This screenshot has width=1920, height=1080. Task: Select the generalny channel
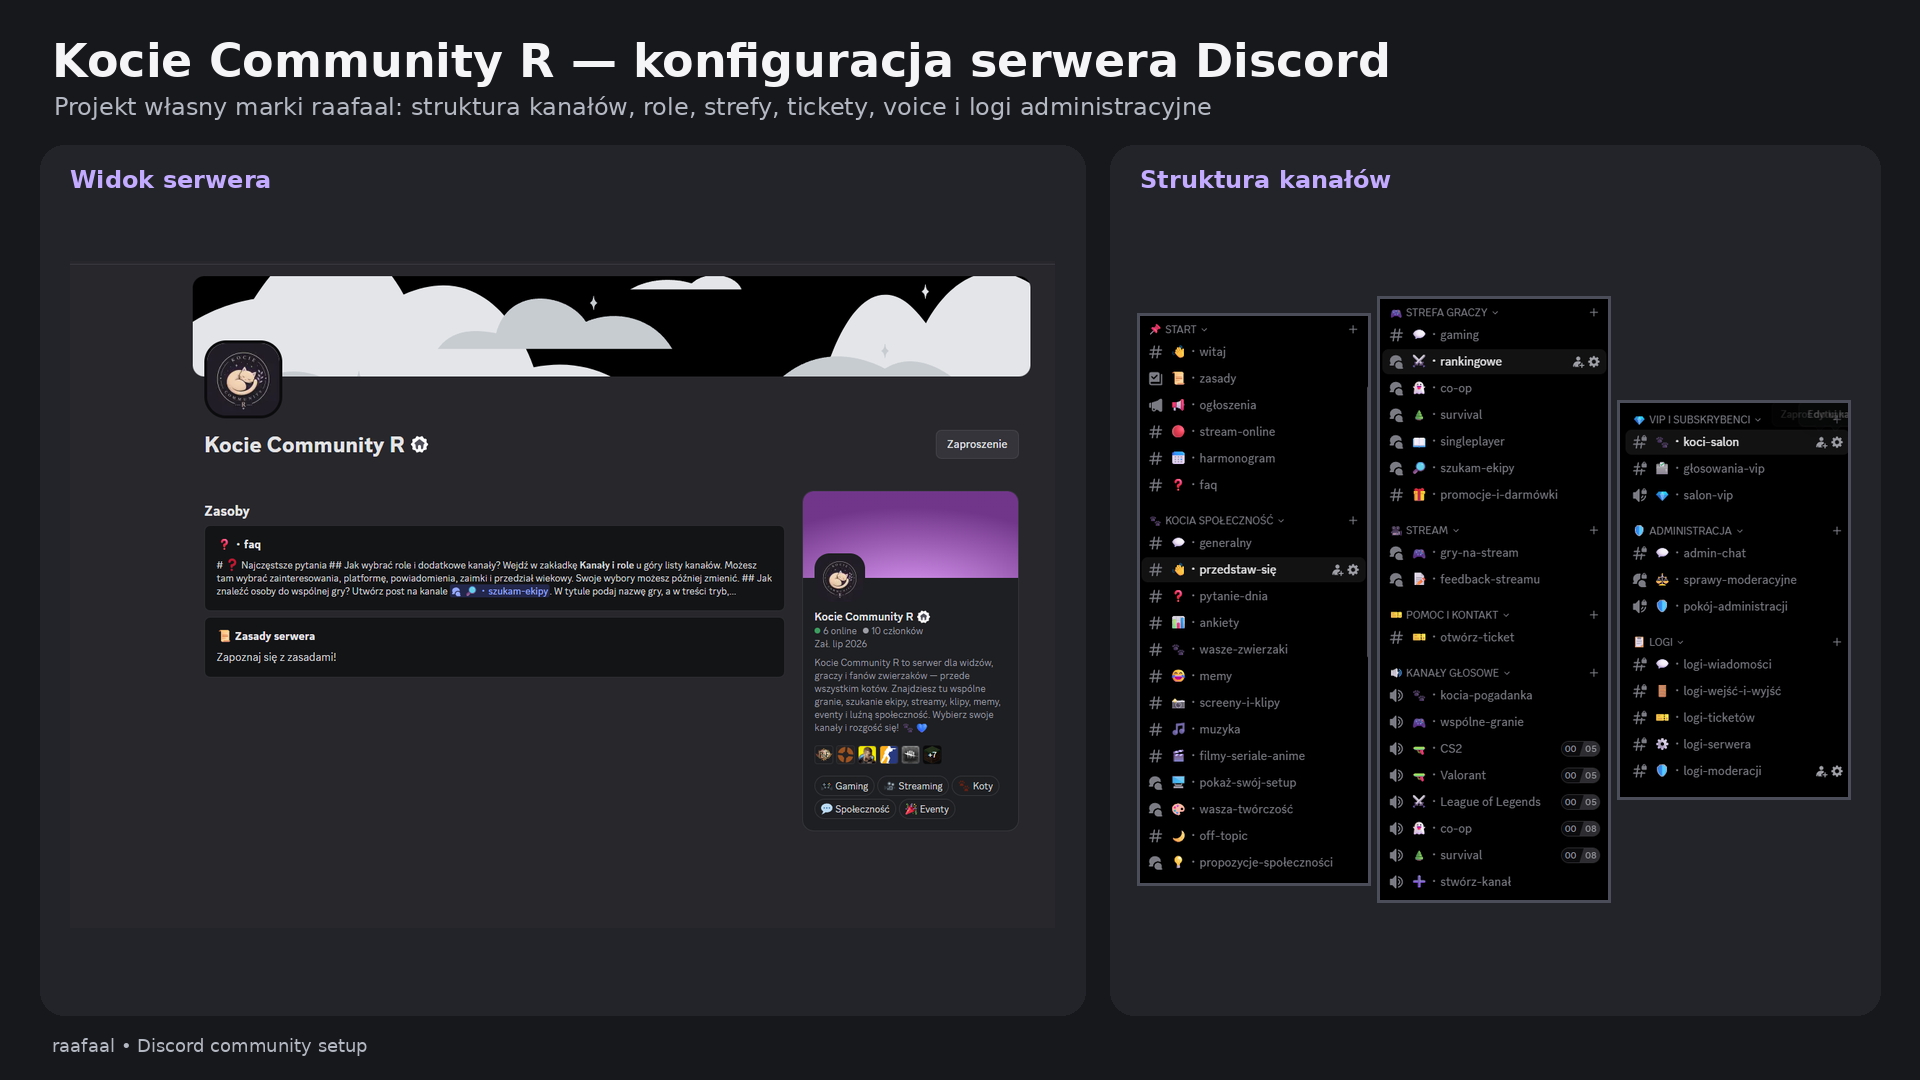1254,543
